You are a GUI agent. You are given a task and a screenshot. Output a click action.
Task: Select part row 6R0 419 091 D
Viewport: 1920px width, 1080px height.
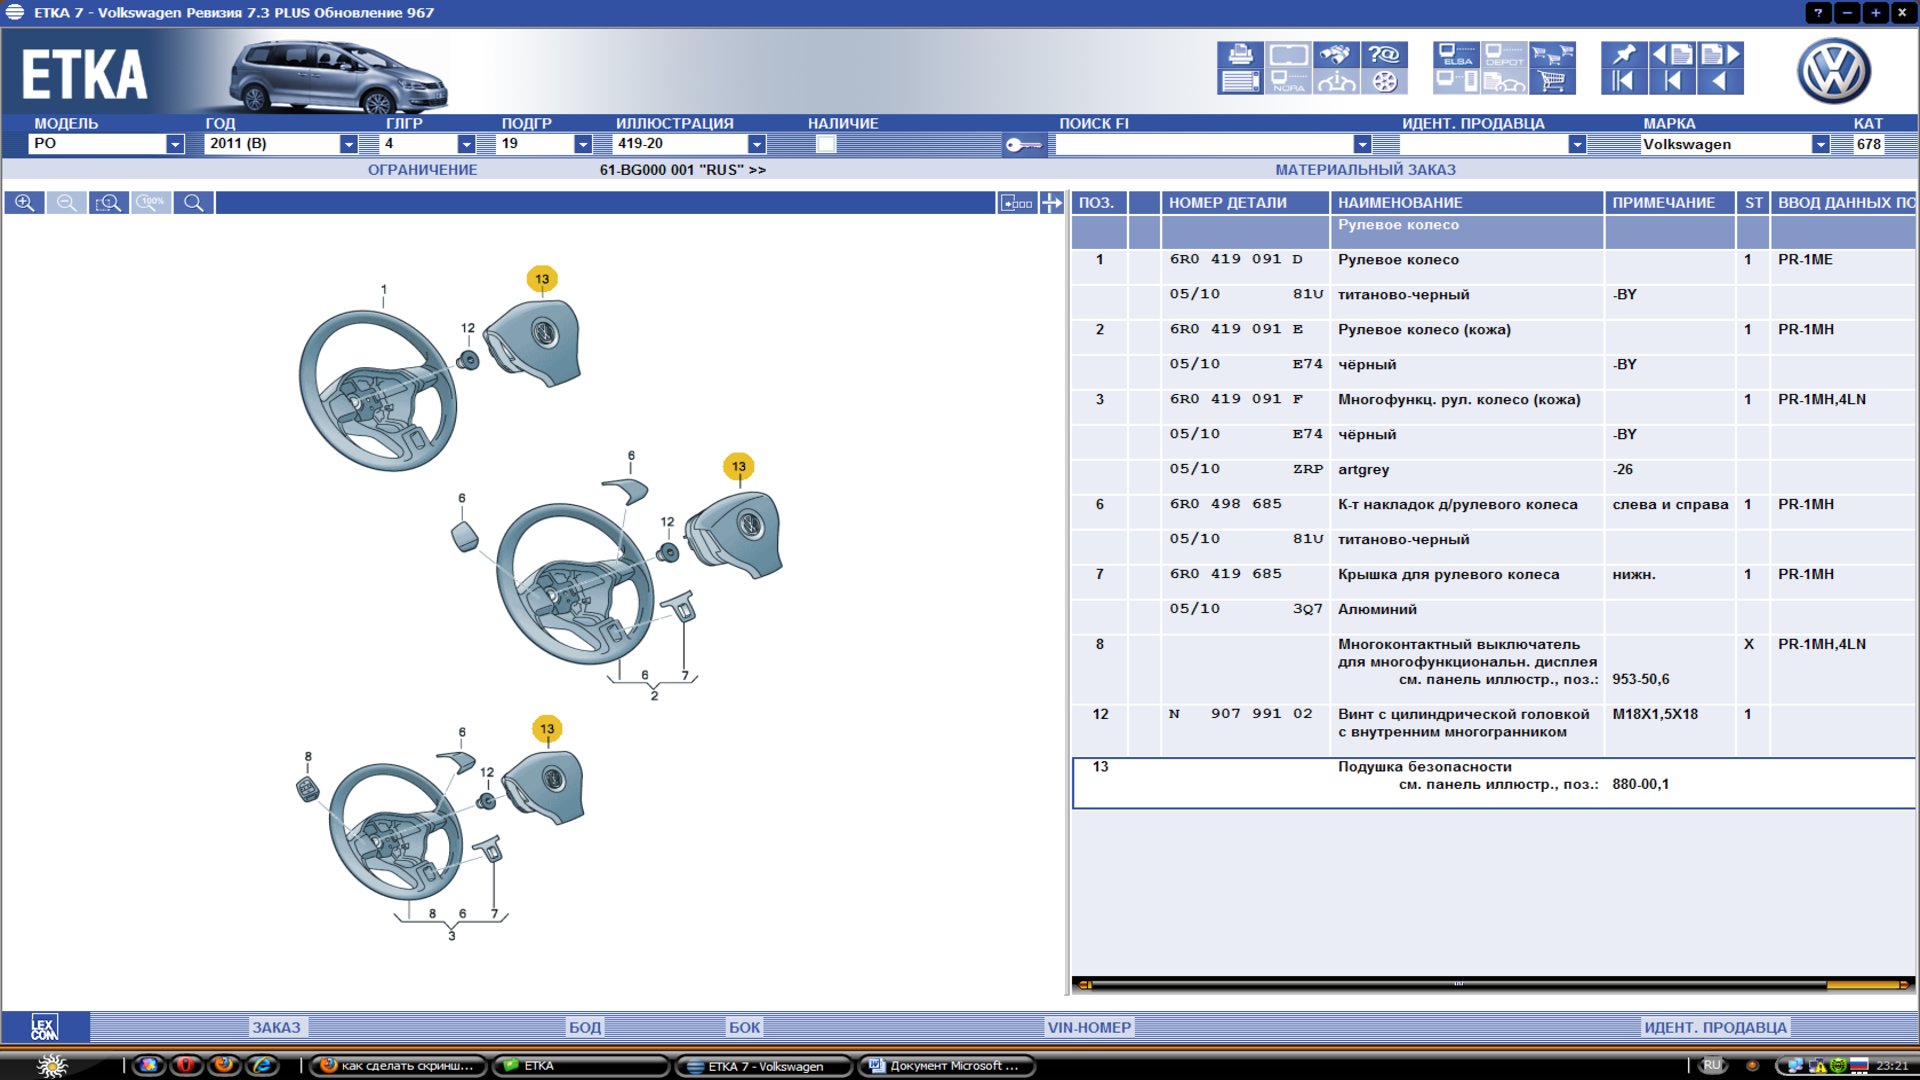tap(1236, 260)
